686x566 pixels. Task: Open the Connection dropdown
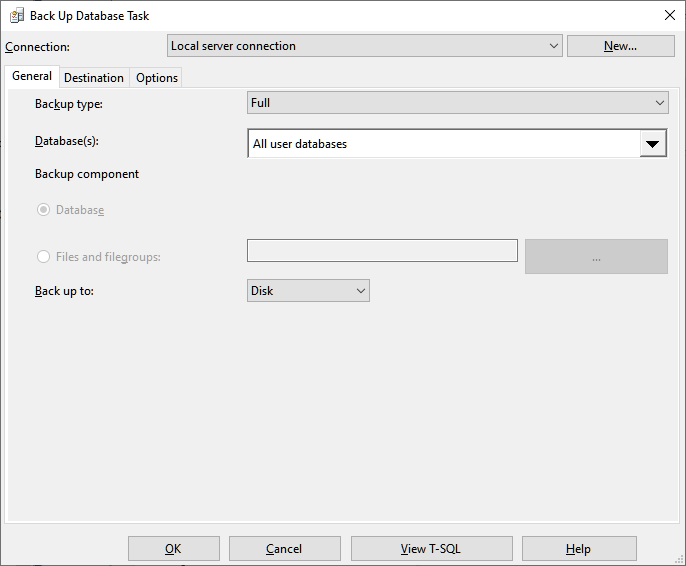tap(364, 46)
